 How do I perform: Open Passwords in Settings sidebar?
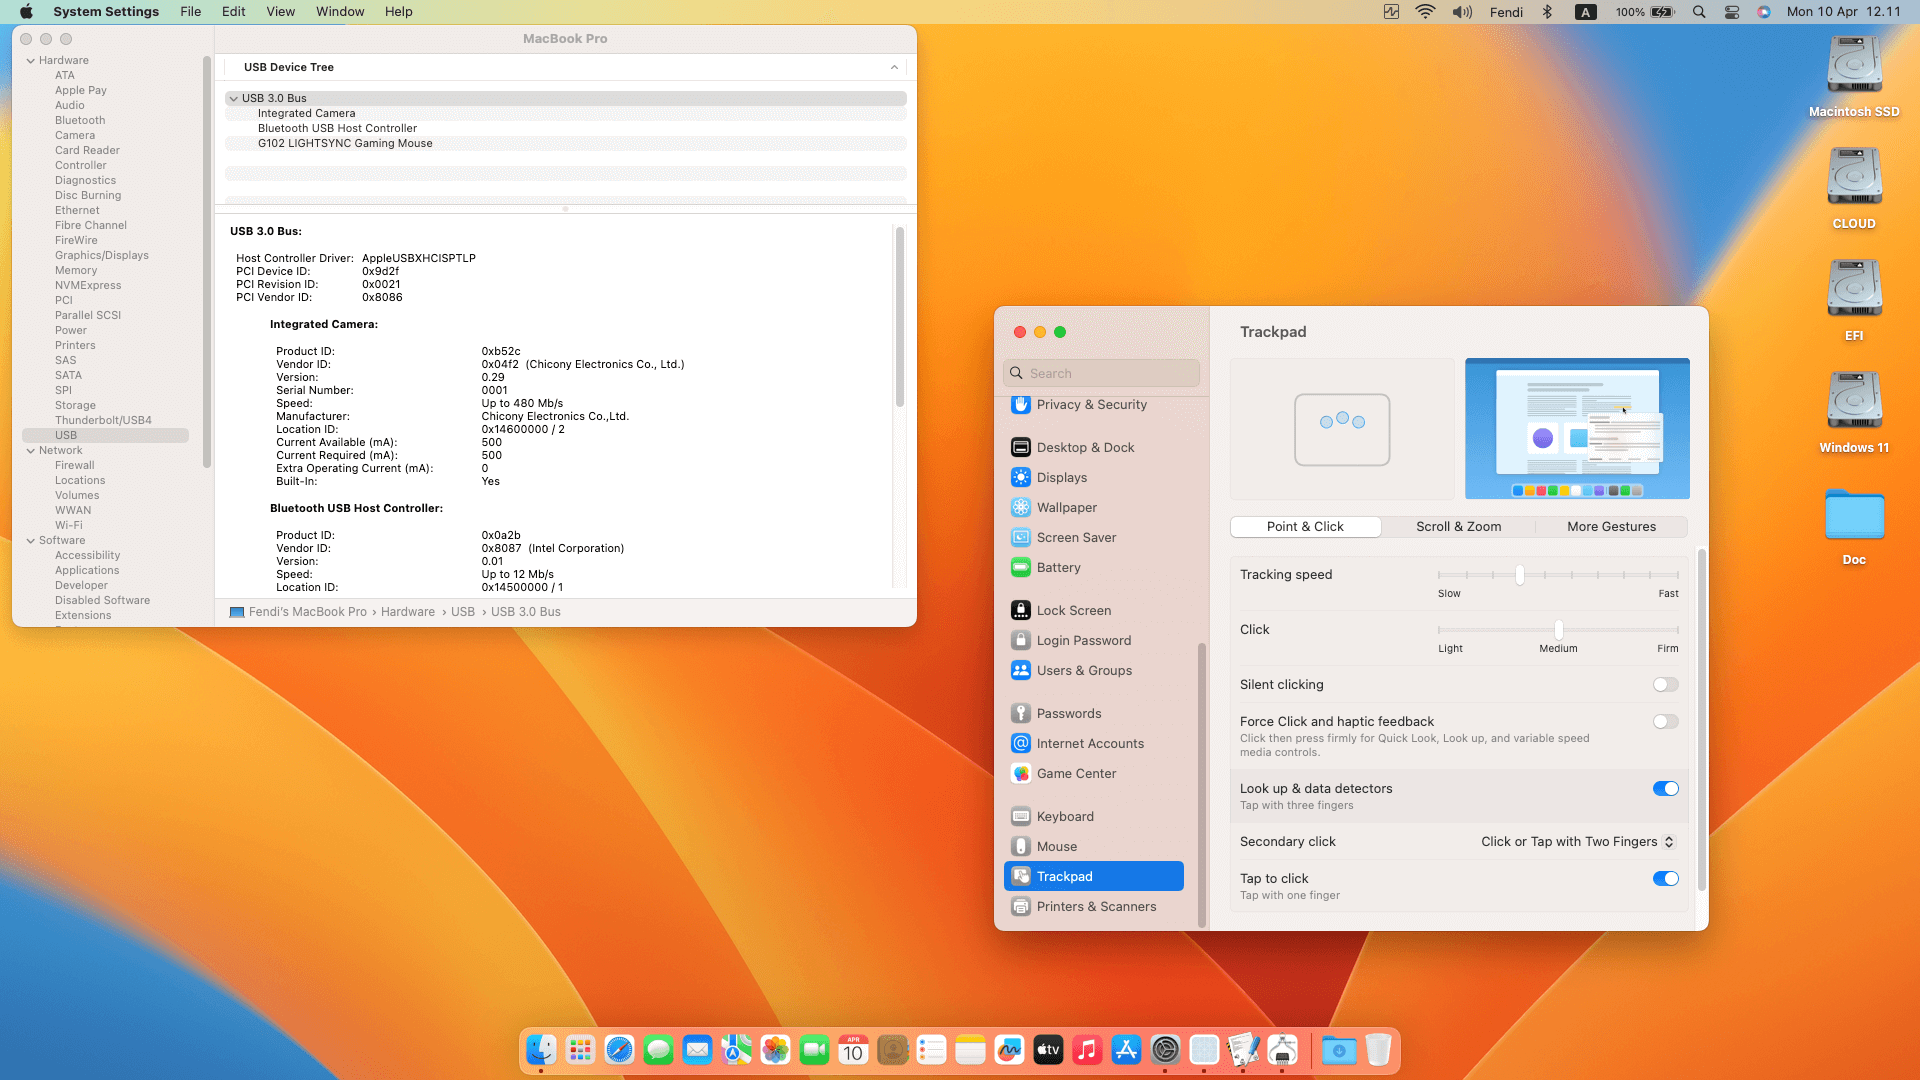[x=1094, y=713]
